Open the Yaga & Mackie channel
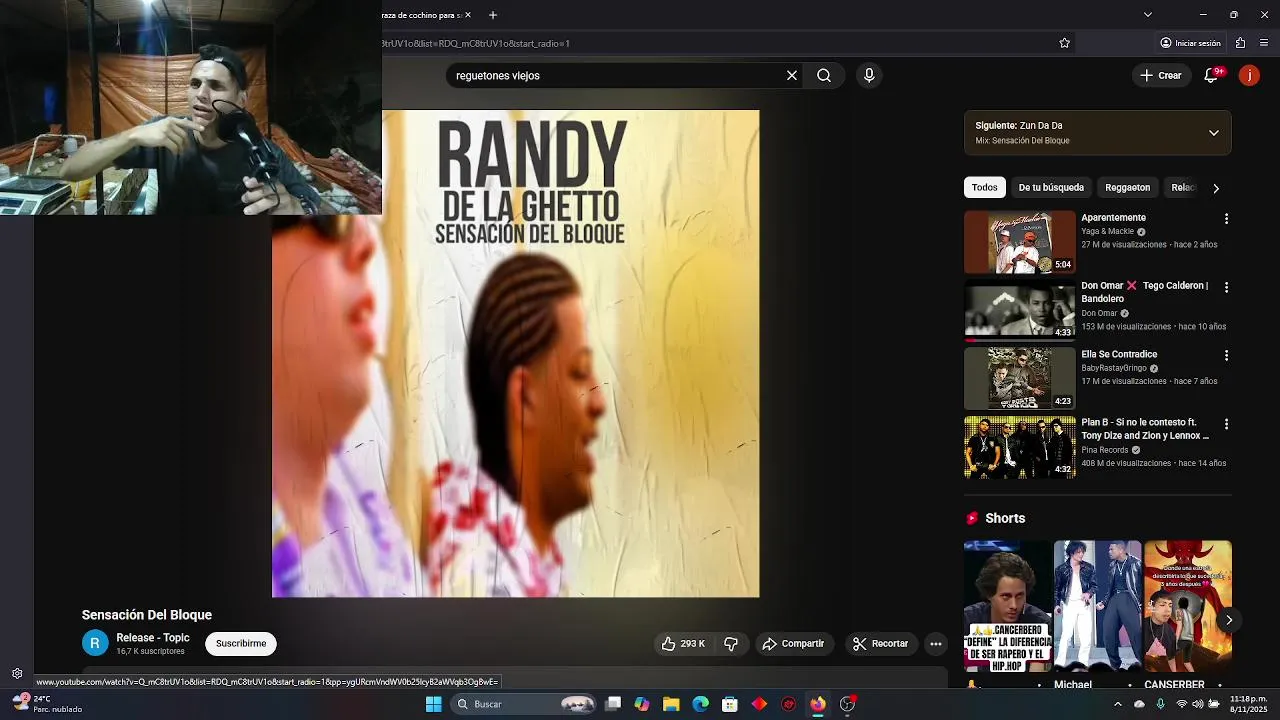Screen dimensions: 1280x720 point(1107,231)
